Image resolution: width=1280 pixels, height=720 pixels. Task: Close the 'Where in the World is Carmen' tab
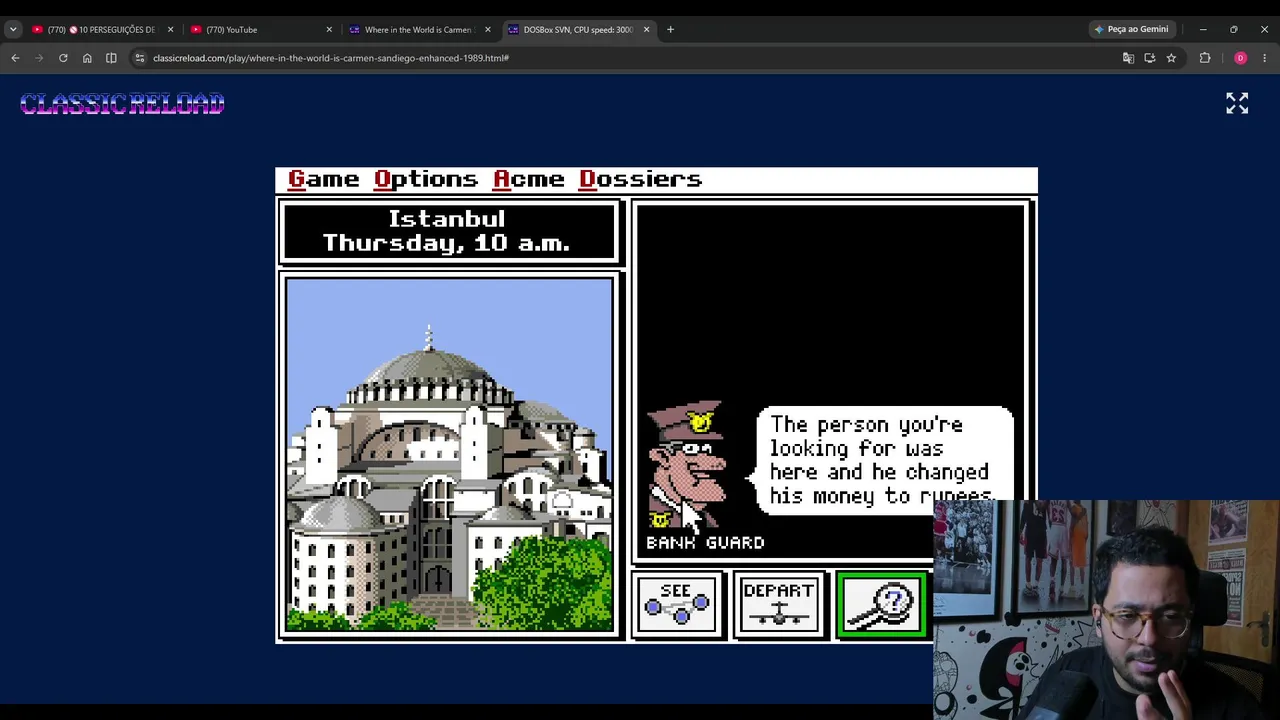487,30
